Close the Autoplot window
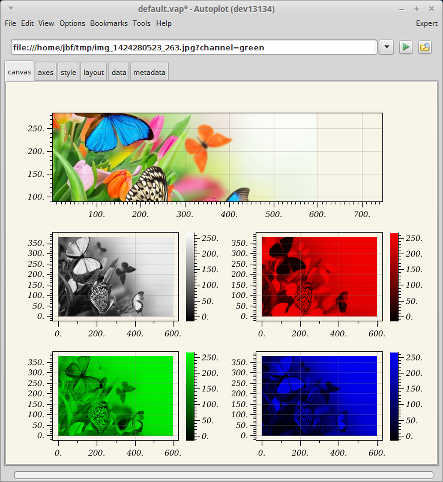 point(431,9)
